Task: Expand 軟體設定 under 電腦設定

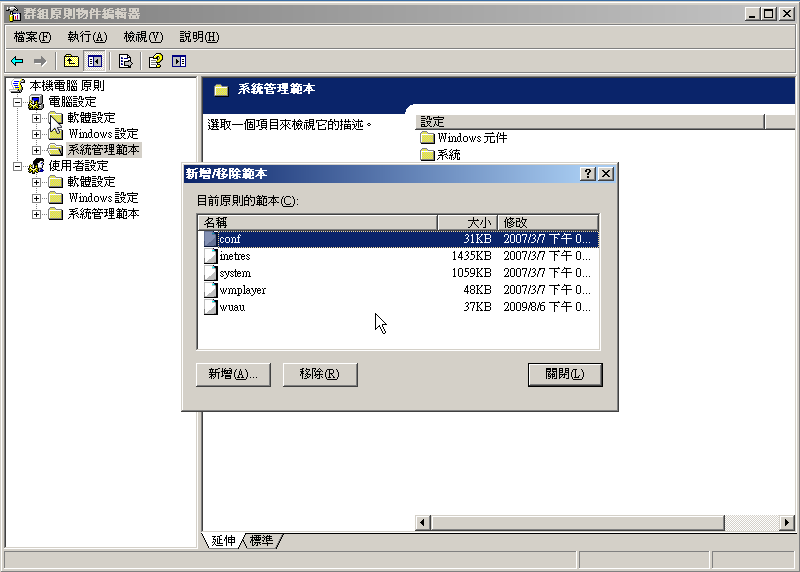Action: coord(36,118)
